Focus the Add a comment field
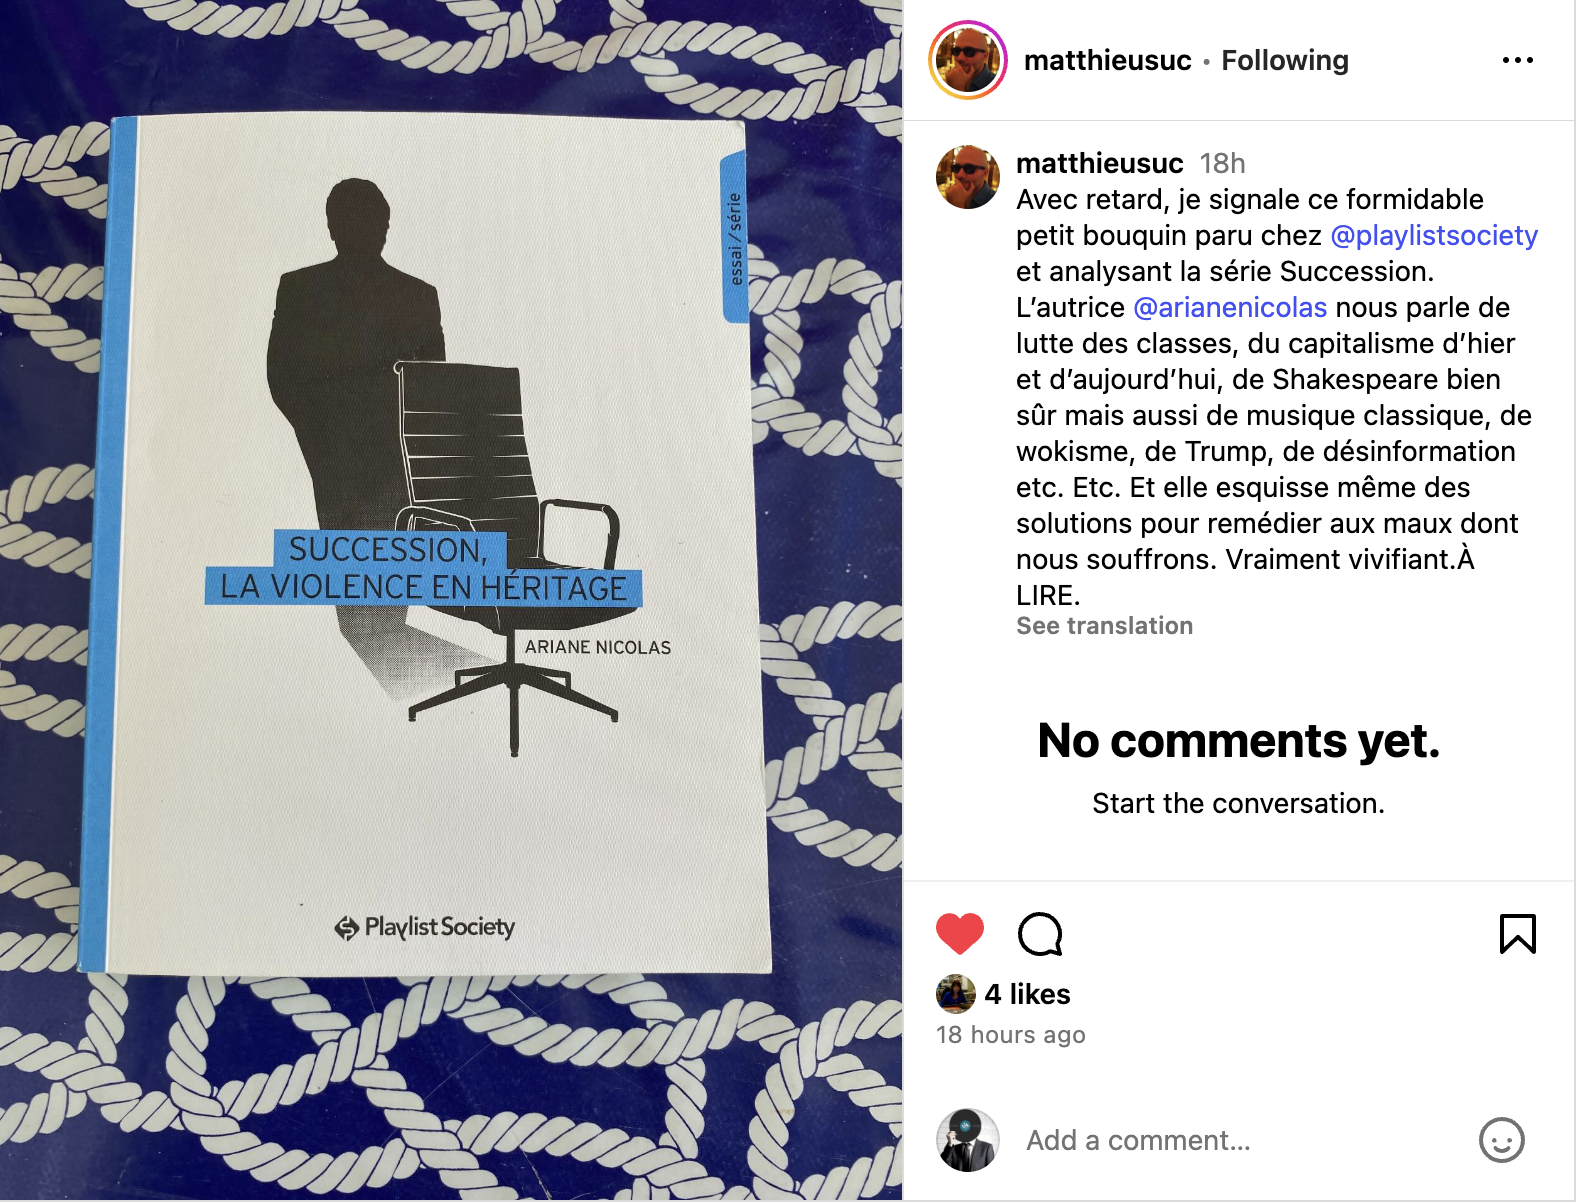The width and height of the screenshot is (1576, 1204). (x=1240, y=1140)
